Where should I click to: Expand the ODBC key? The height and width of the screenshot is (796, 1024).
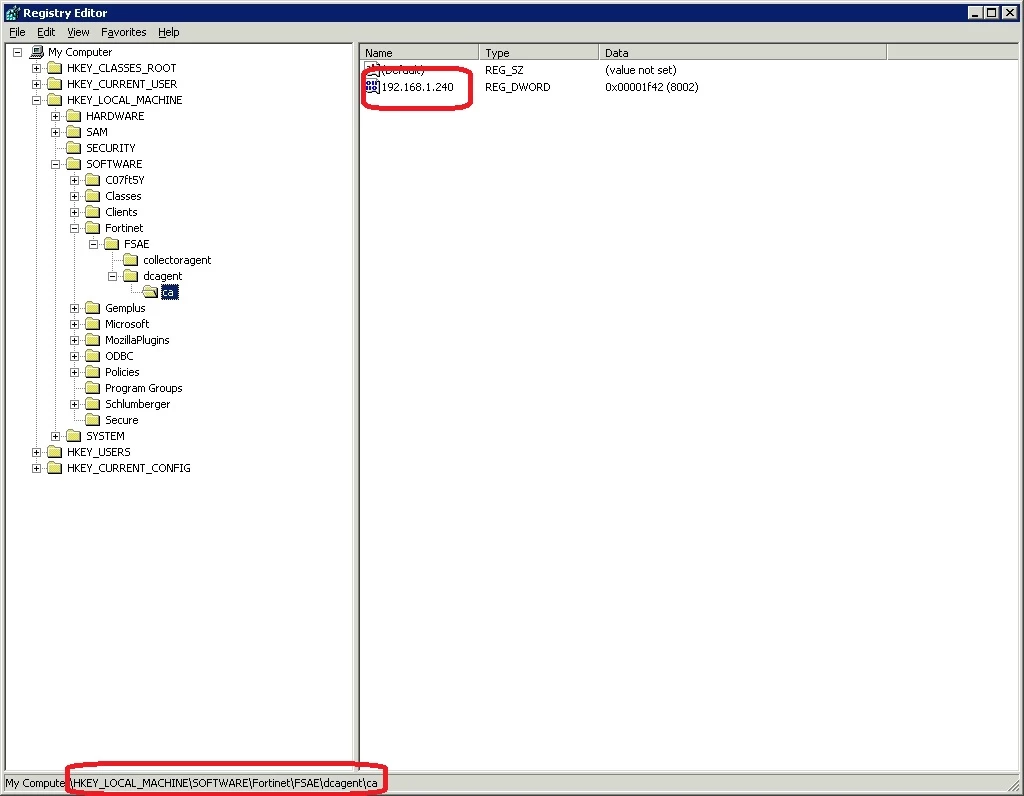pos(74,356)
